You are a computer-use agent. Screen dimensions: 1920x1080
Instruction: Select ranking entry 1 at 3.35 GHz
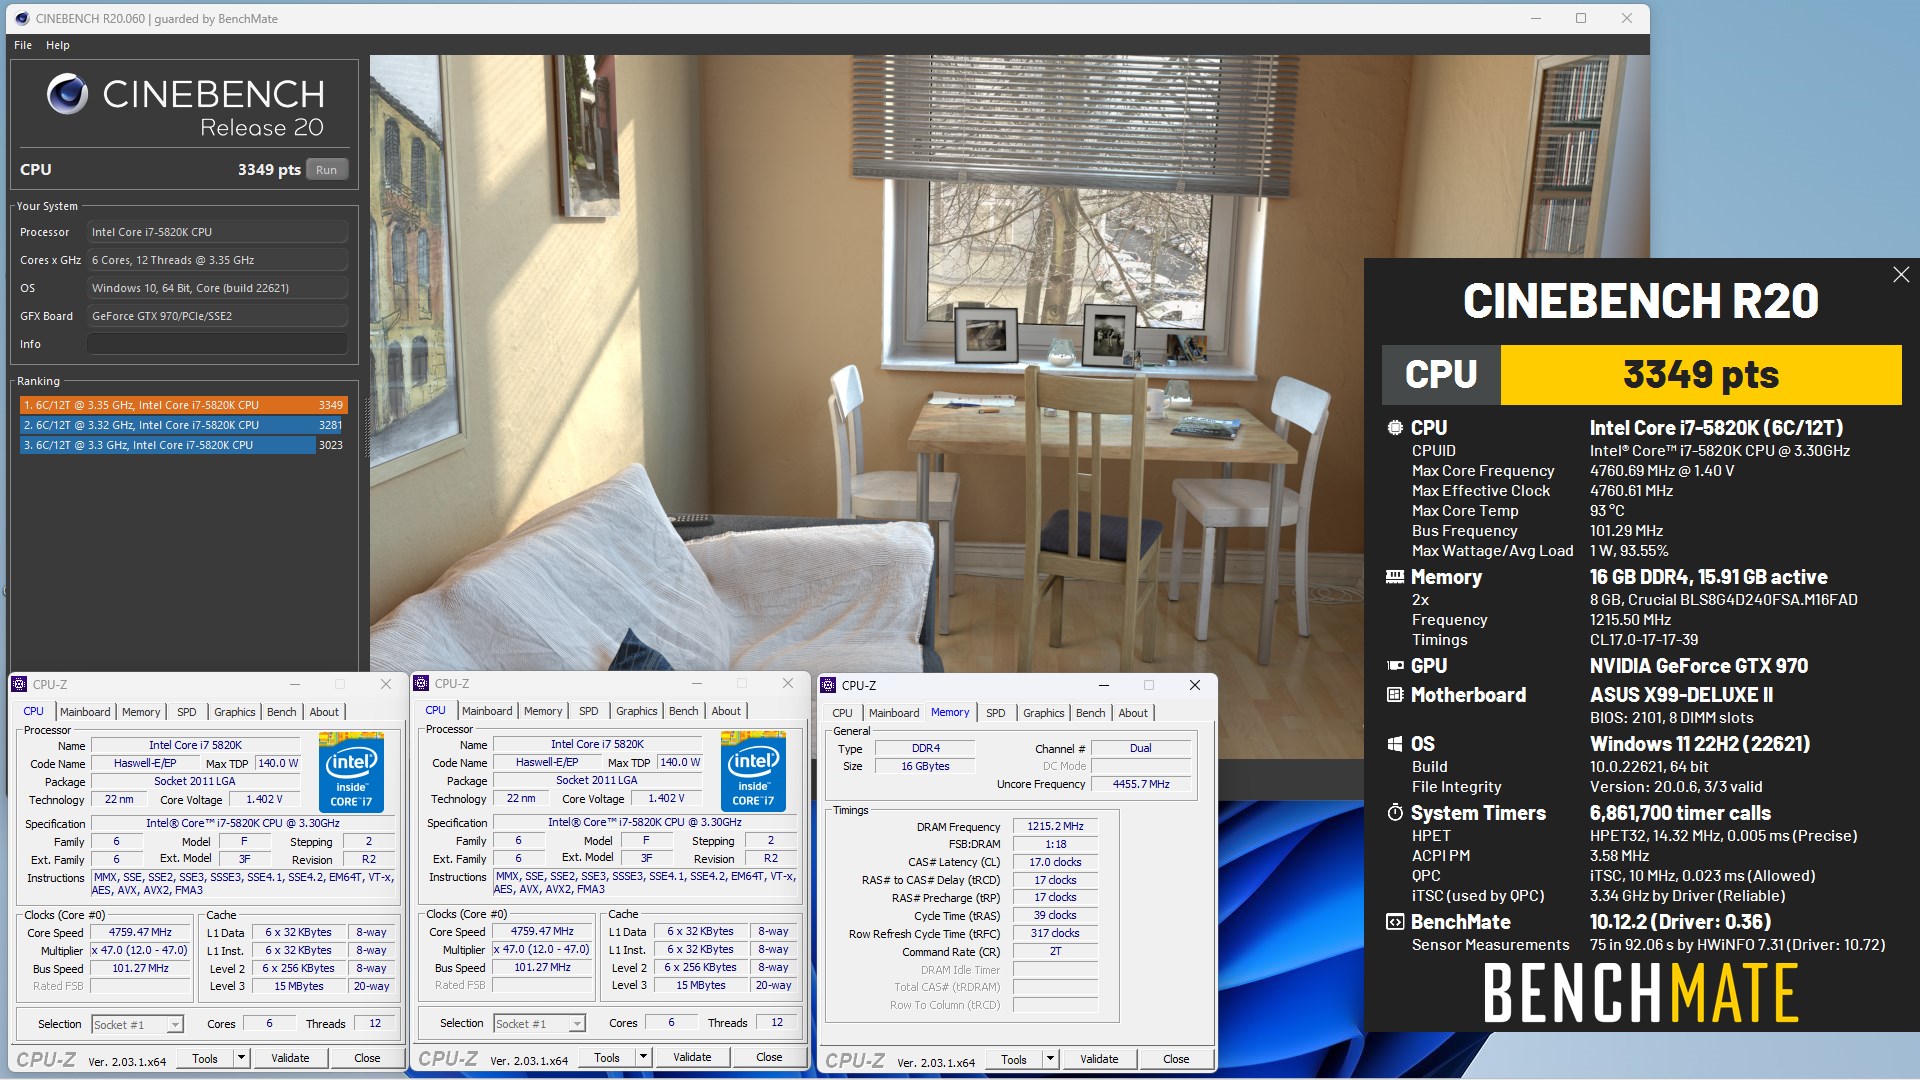coord(183,405)
